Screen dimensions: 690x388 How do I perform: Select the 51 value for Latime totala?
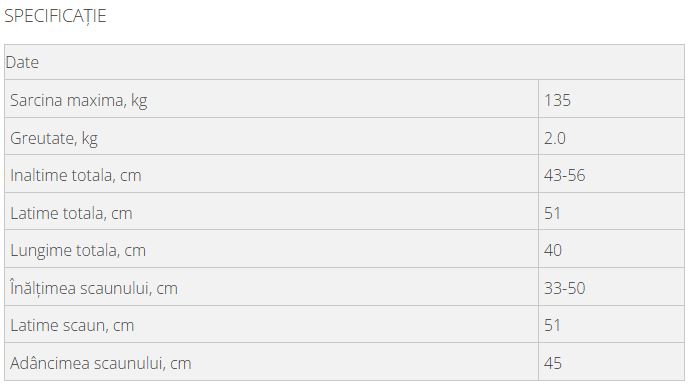pyautogui.click(x=552, y=213)
